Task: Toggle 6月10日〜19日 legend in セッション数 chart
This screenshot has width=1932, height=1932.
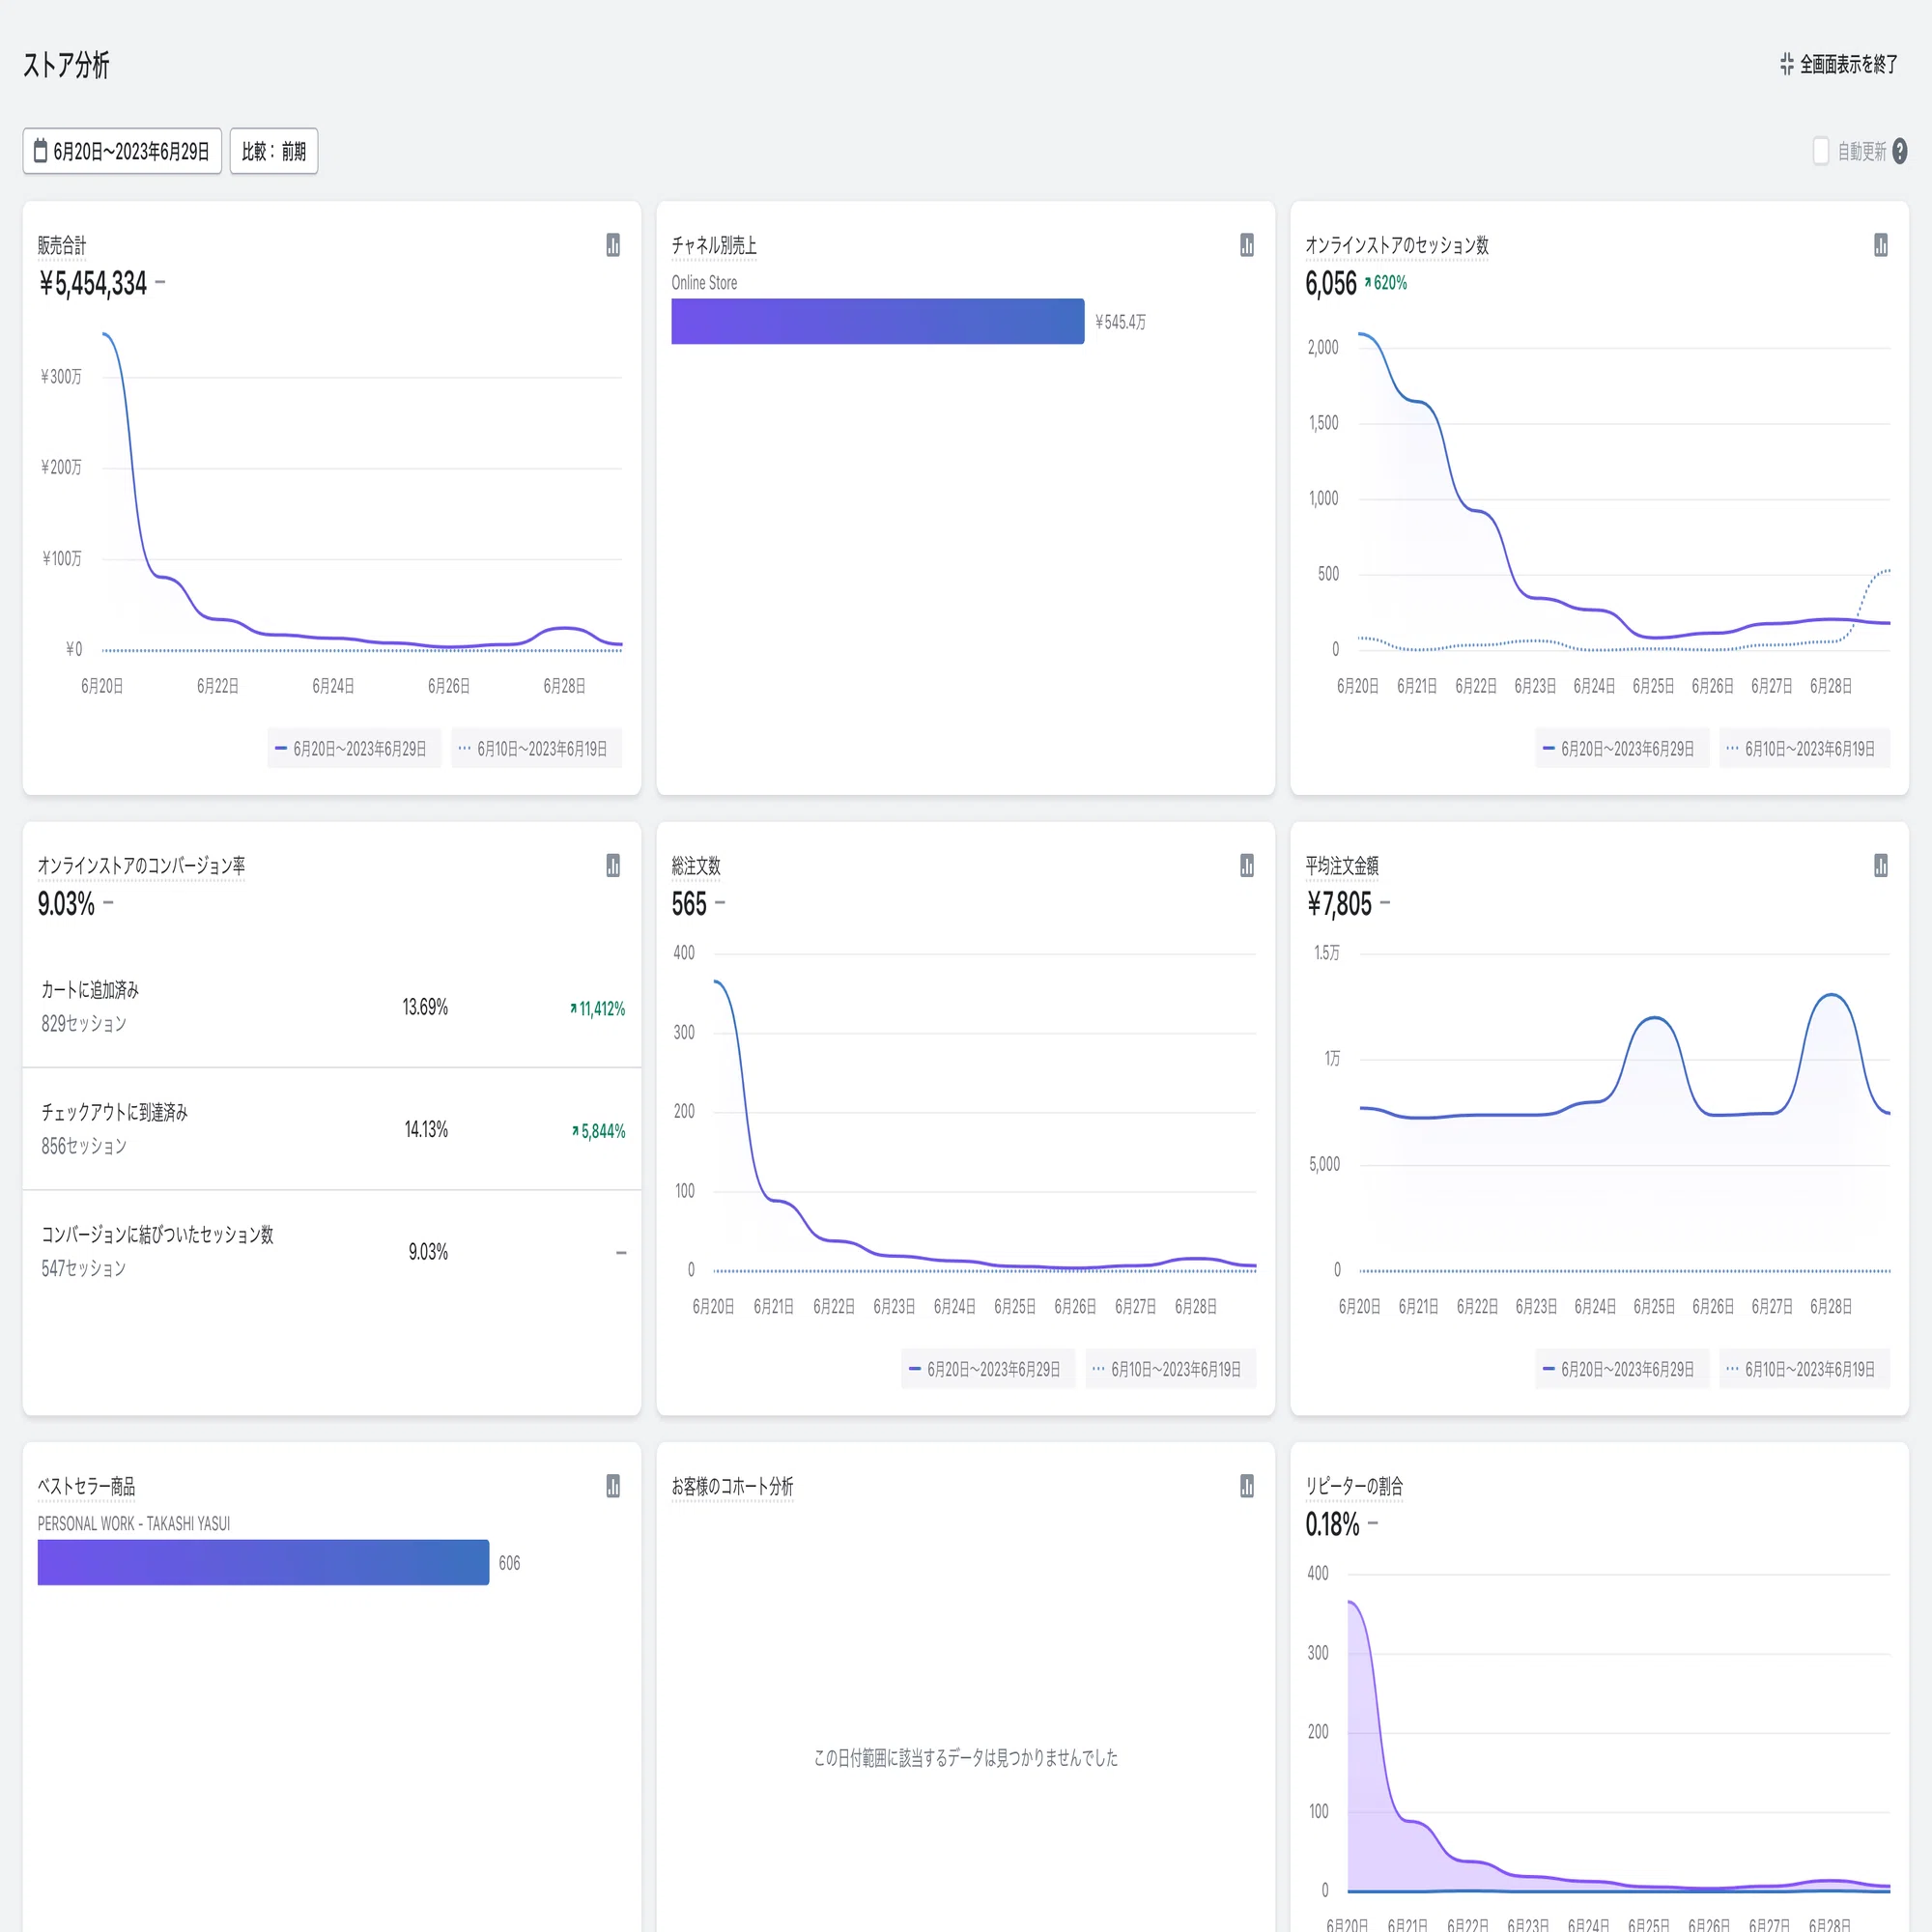Action: click(x=1804, y=749)
